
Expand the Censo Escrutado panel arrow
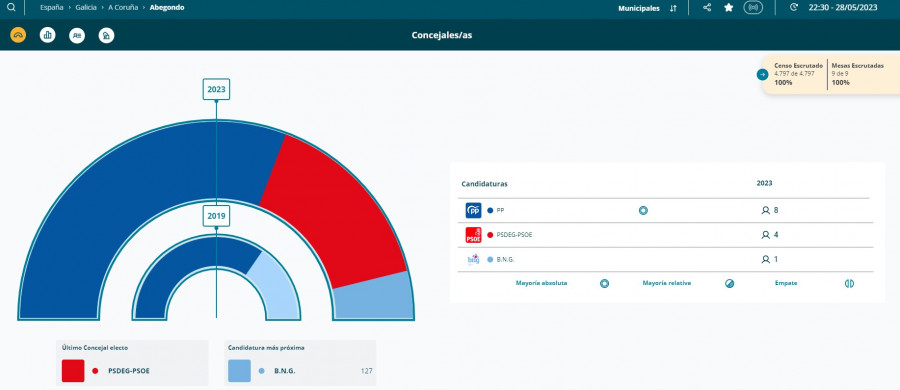762,75
